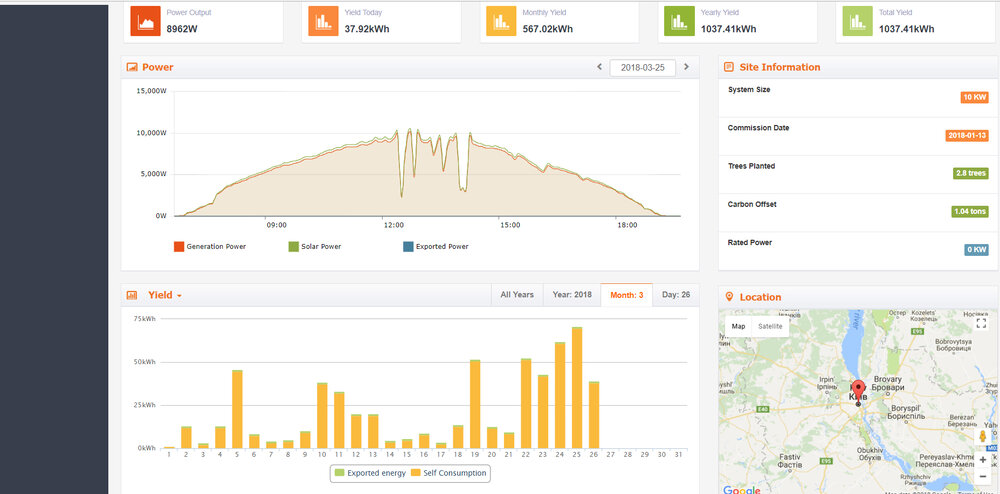Click the Street View pegman icon
The width and height of the screenshot is (1000, 494).
pos(983,436)
